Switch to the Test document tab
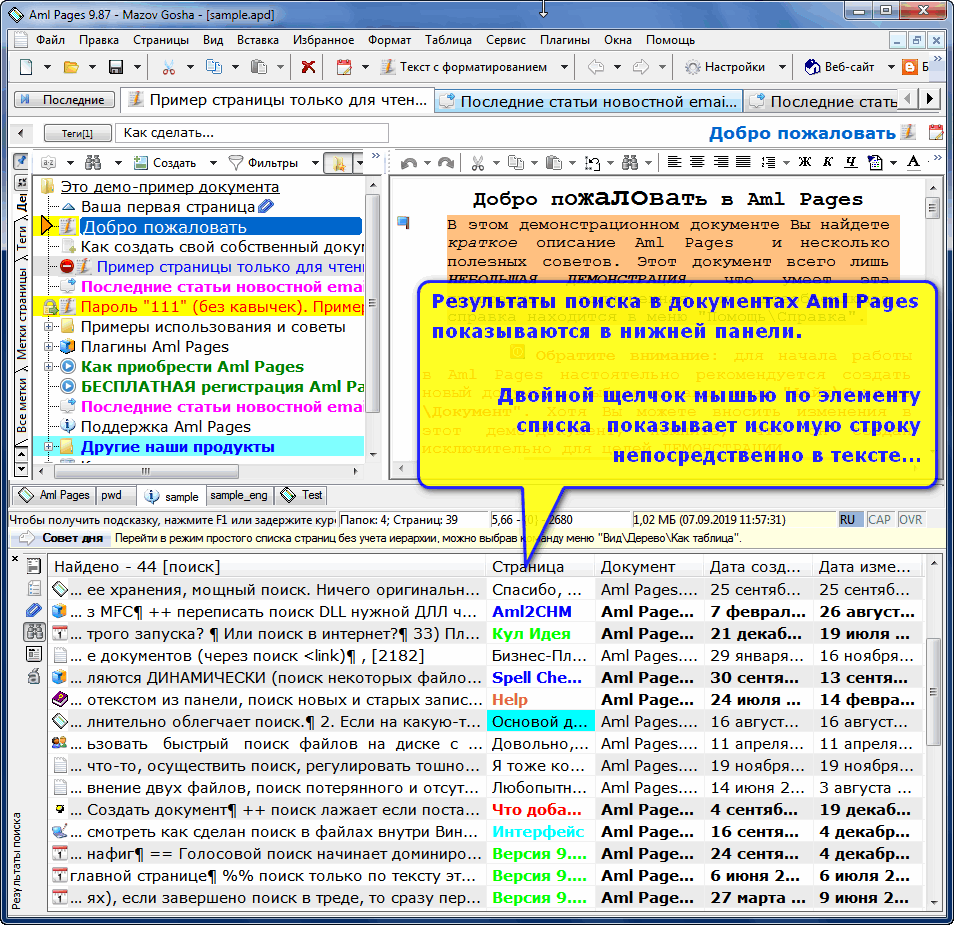Viewport: 954px width, 925px height. 302,495
